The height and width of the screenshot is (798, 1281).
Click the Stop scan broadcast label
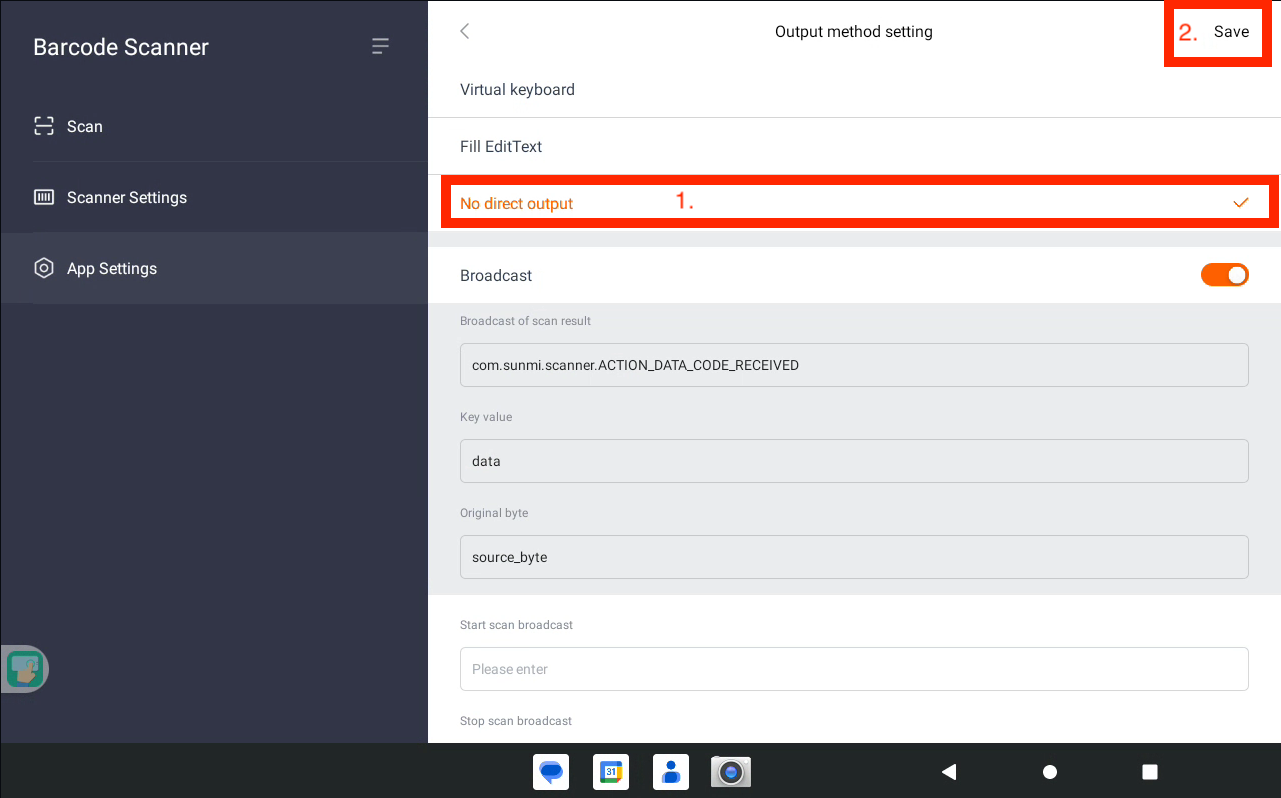516,721
